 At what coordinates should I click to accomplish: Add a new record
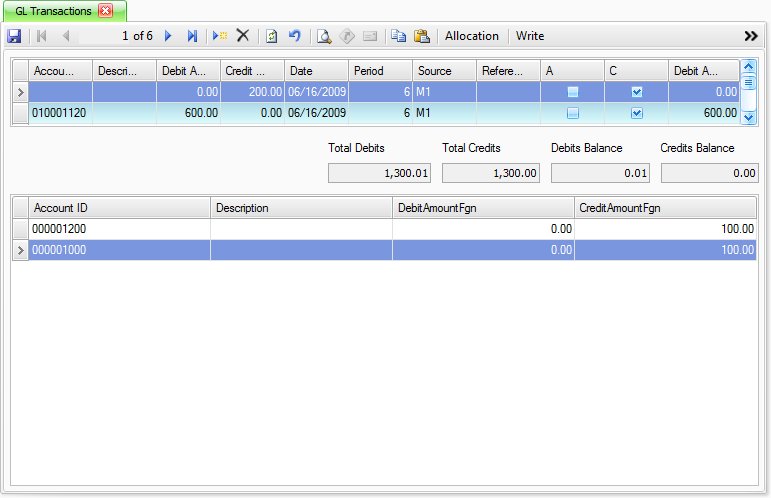tap(219, 36)
